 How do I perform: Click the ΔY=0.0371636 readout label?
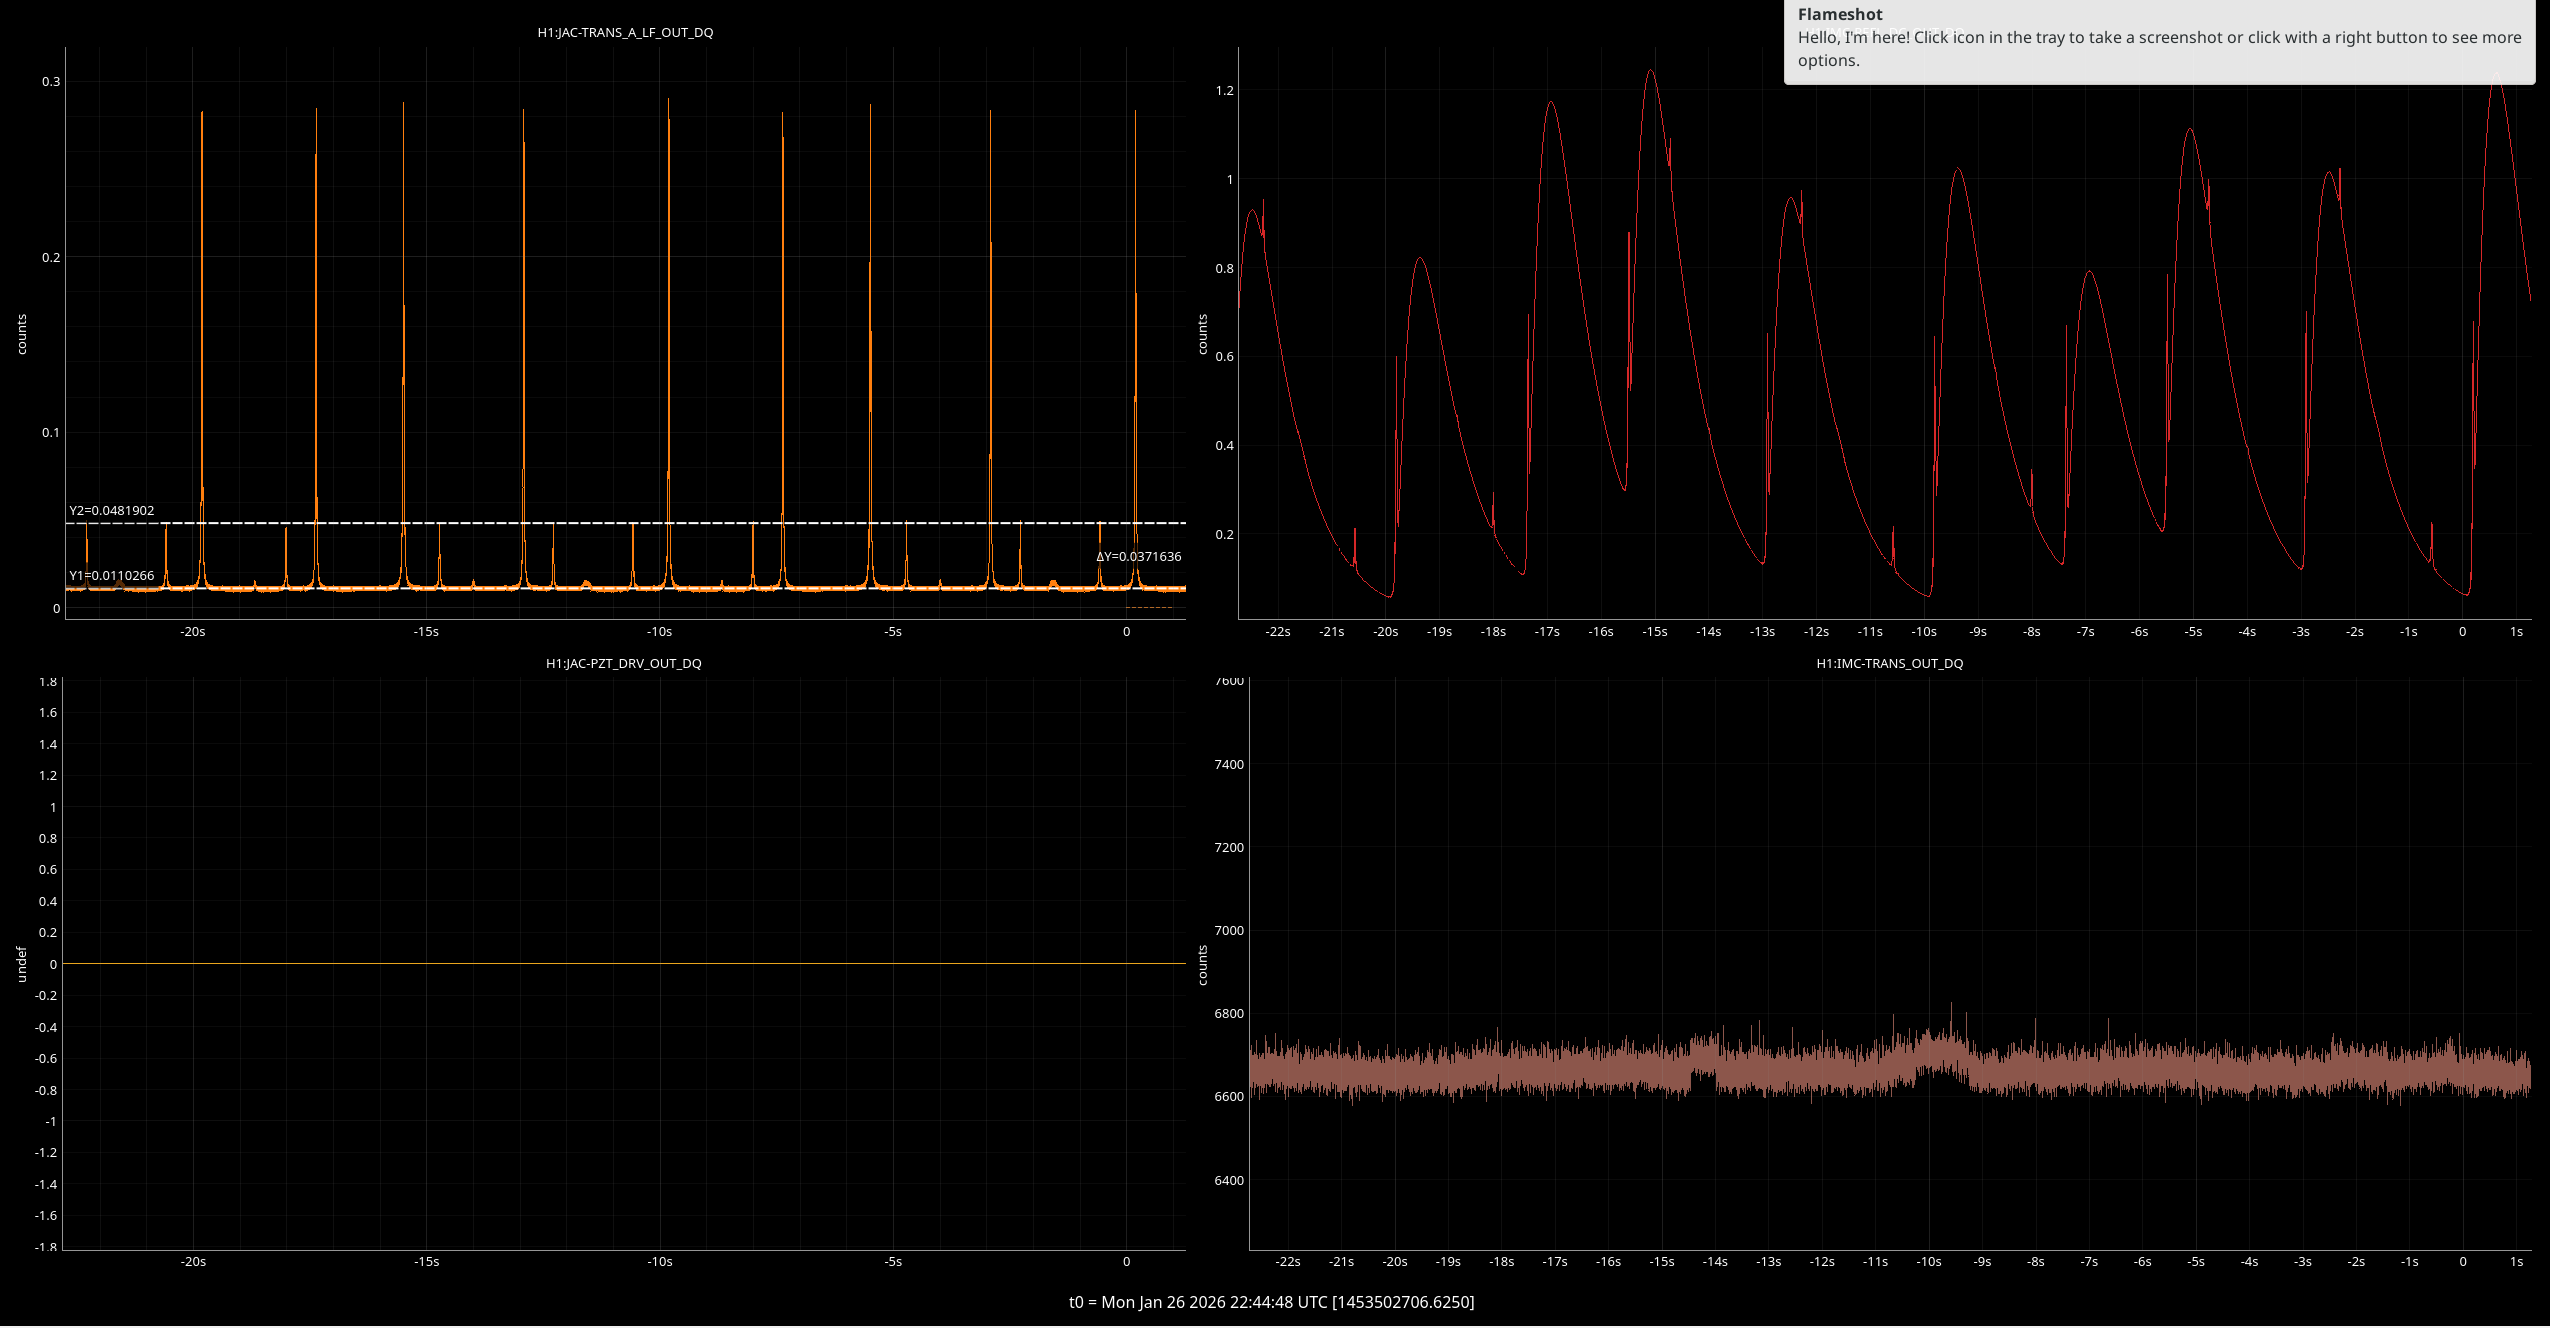point(1138,556)
